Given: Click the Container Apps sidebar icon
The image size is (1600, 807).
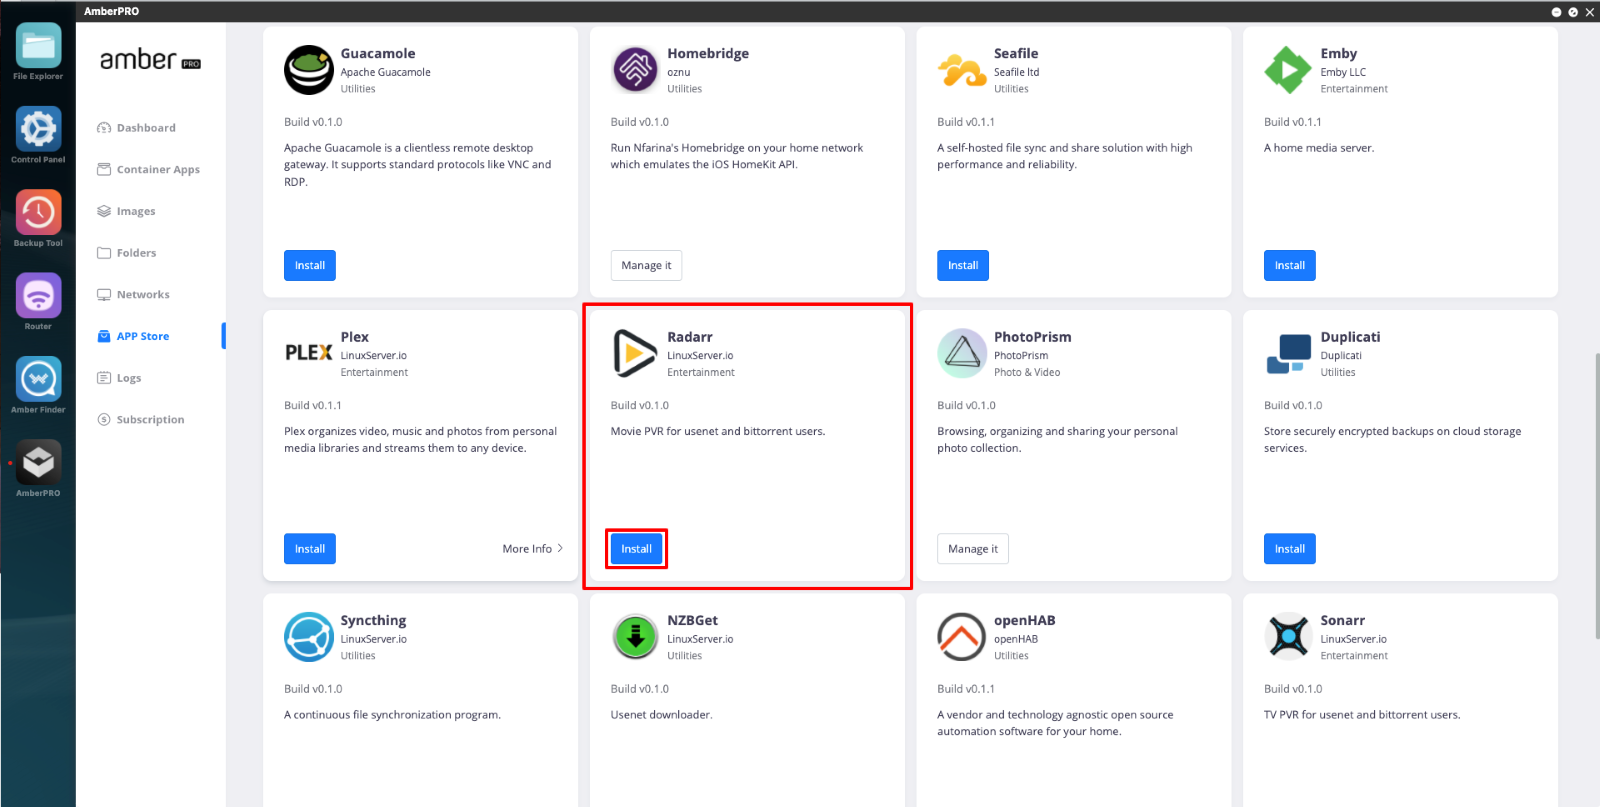Looking at the screenshot, I should click(x=104, y=170).
